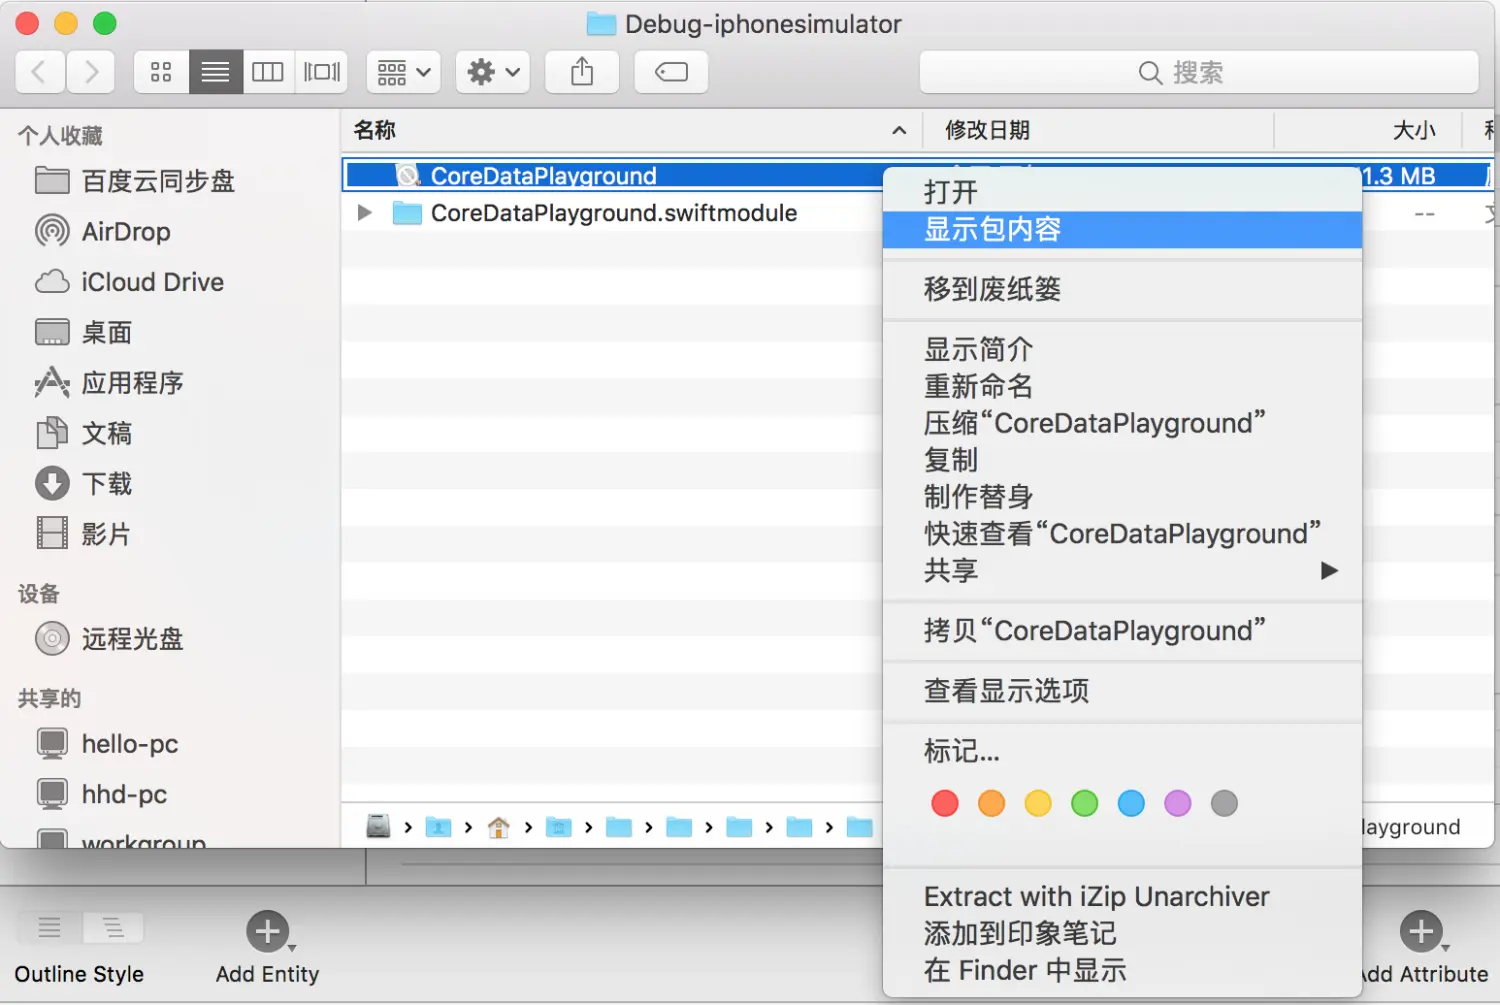Select hello-pc shared computer
This screenshot has width=1500, height=1005.
click(x=107, y=744)
